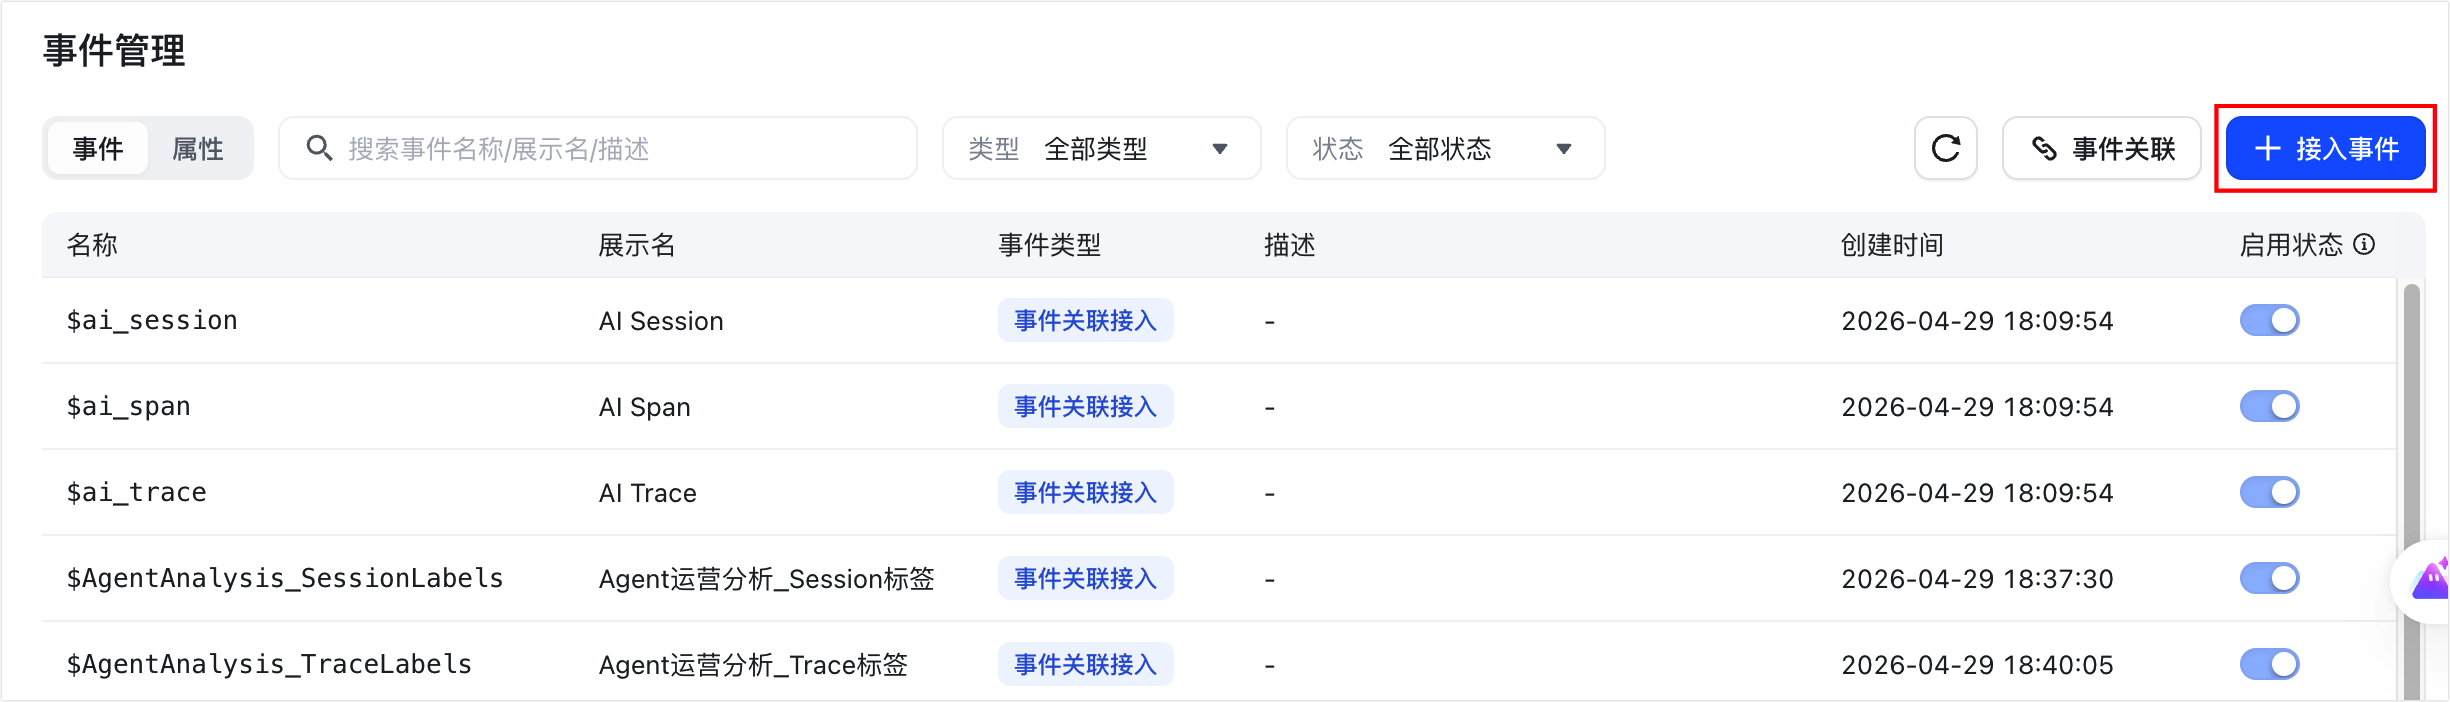Screen dimensions: 2450x702
Task: Click the plus icon in 接入事件
Action: point(2268,149)
